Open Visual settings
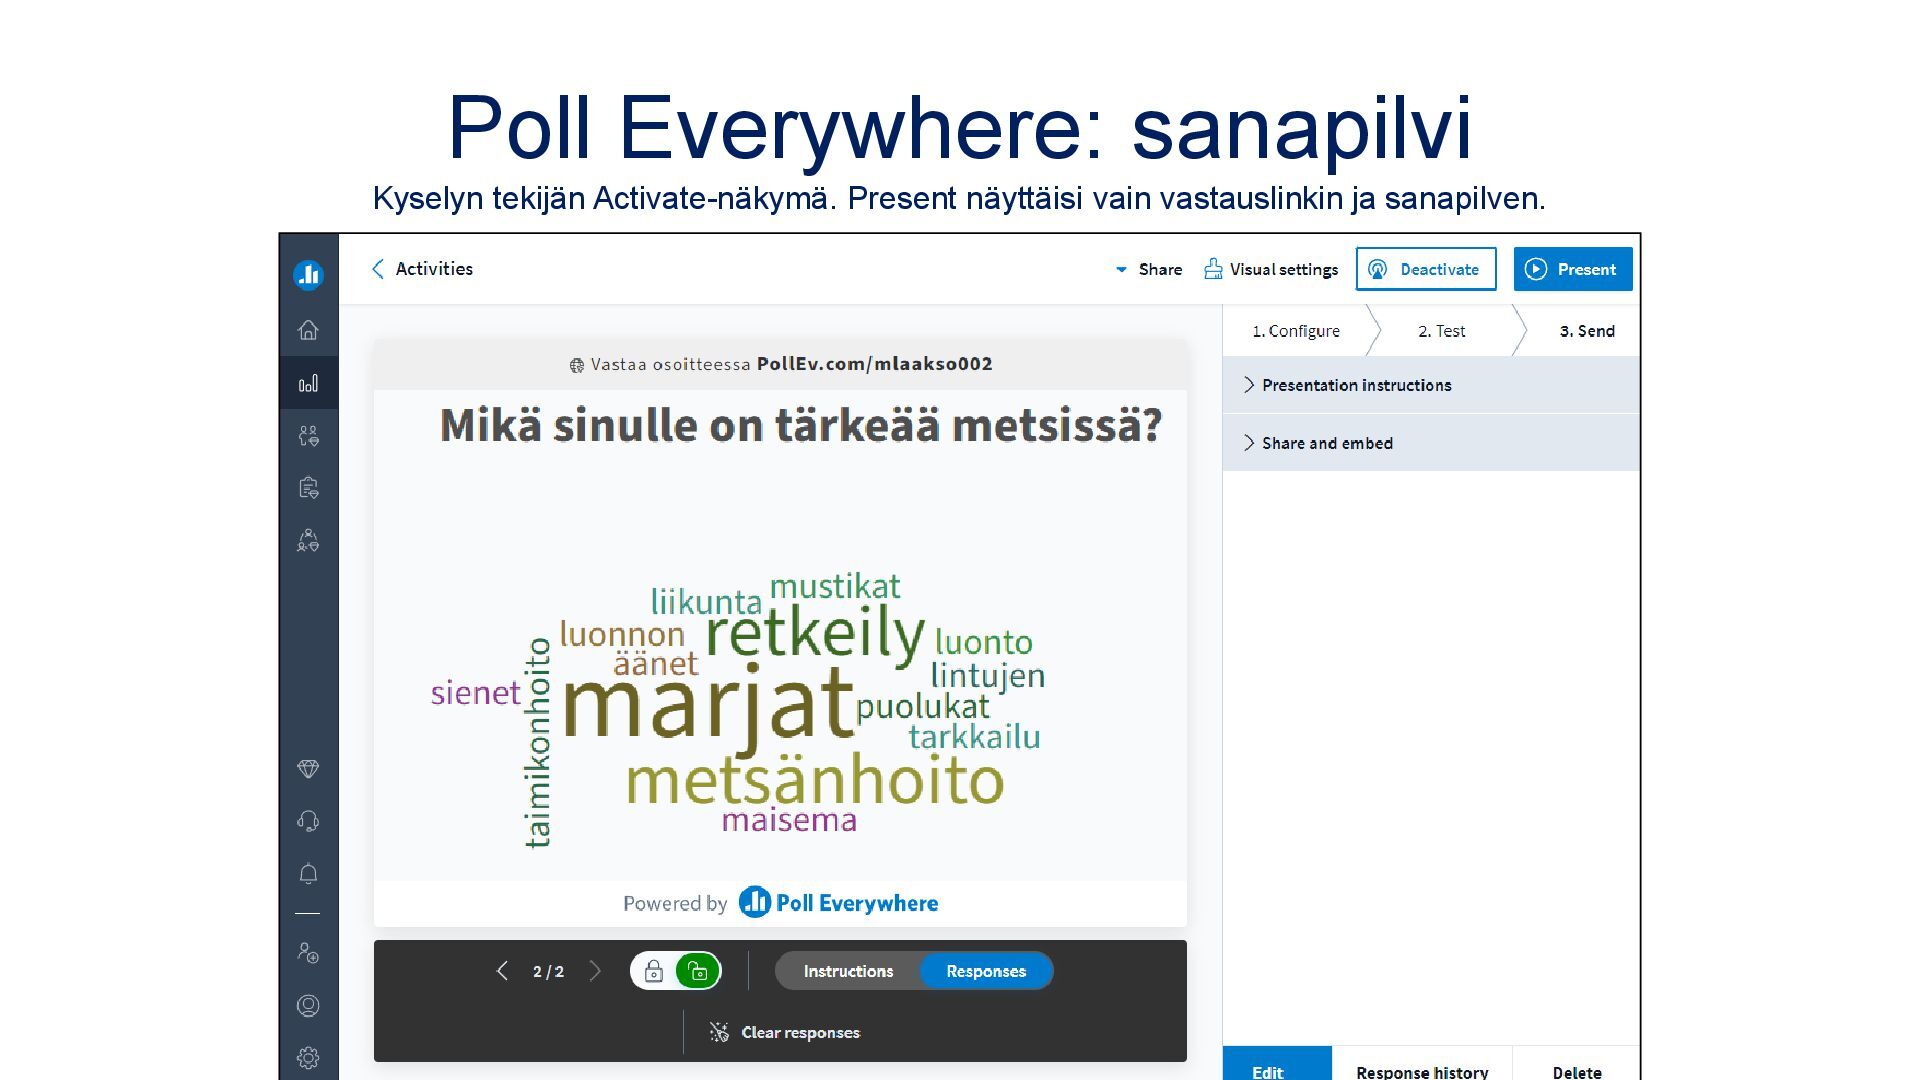Screen dimensions: 1920x1080 (x=1271, y=269)
